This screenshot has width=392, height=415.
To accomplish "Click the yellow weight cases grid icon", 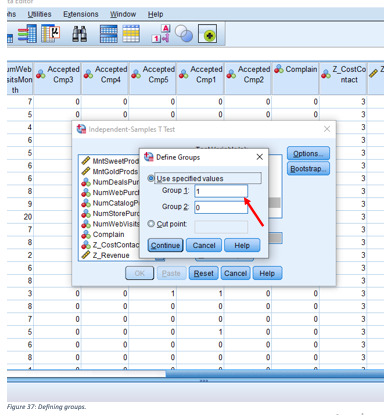I will [131, 34].
